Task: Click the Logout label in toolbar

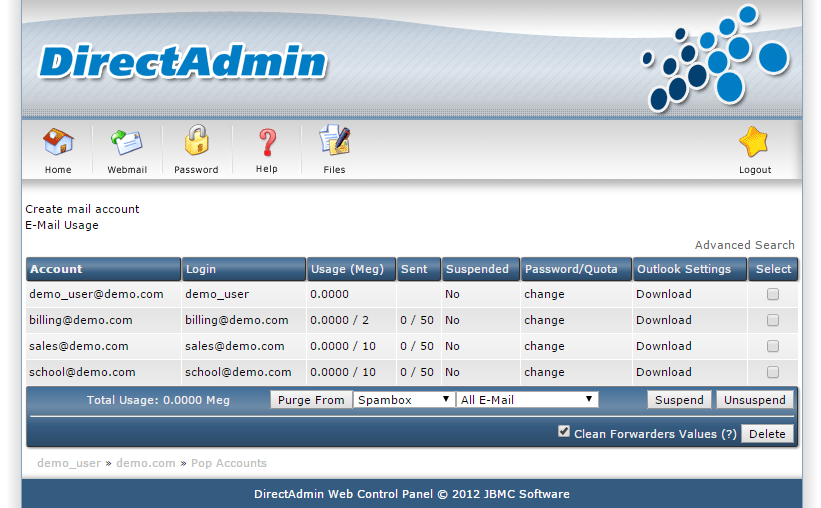Action: pos(755,170)
